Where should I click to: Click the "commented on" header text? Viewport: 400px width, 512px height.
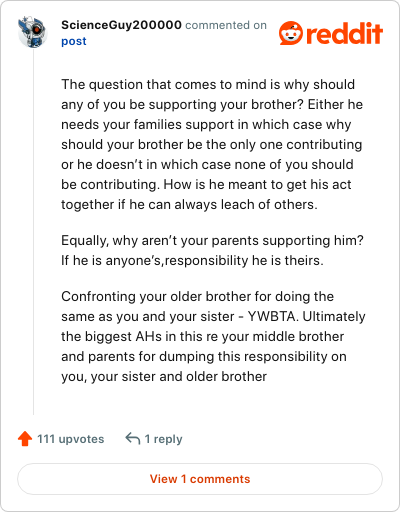click(x=226, y=25)
